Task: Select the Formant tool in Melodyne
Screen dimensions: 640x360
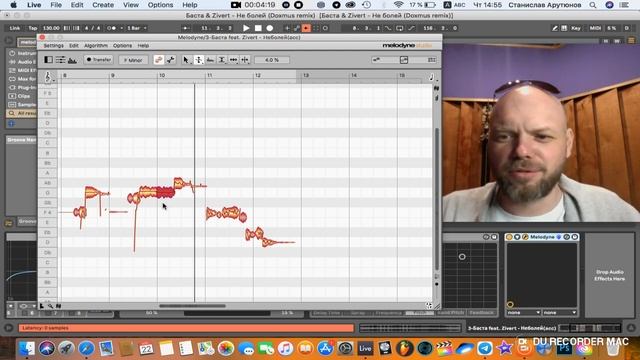Action: [210, 60]
